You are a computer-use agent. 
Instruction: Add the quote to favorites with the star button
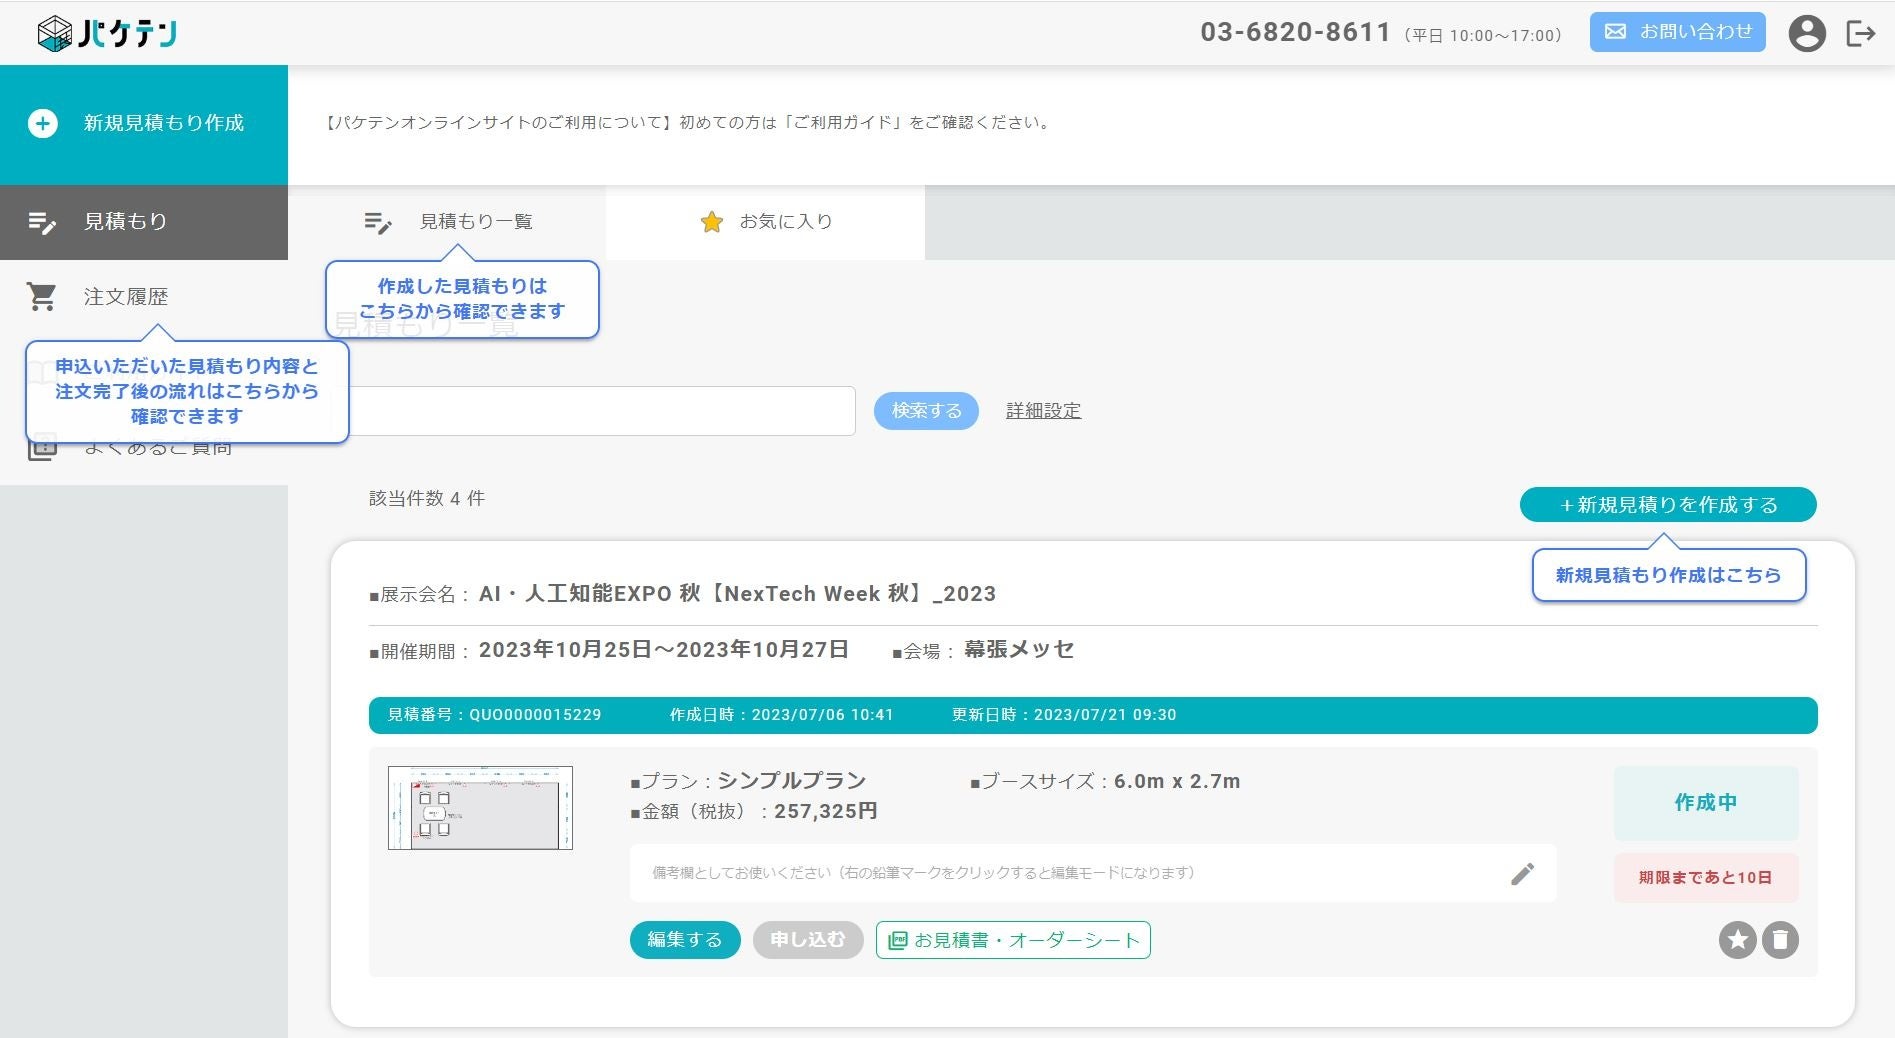[1738, 940]
